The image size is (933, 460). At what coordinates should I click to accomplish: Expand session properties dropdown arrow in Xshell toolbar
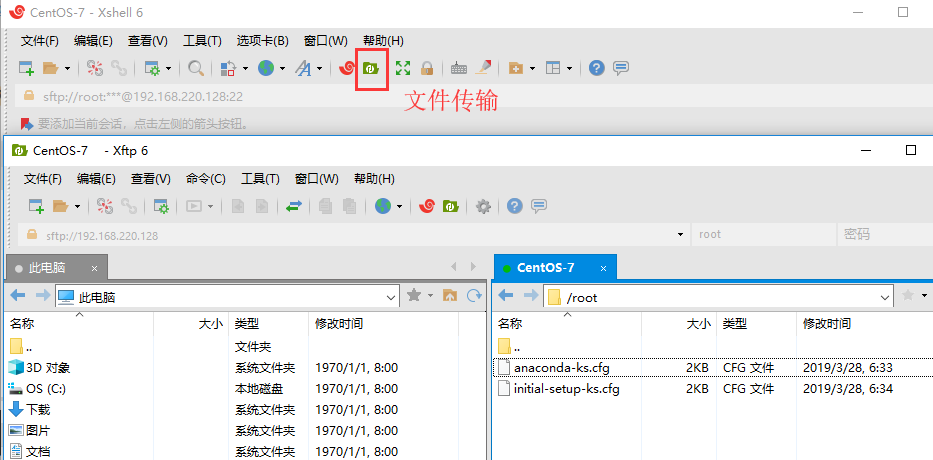click(168, 69)
